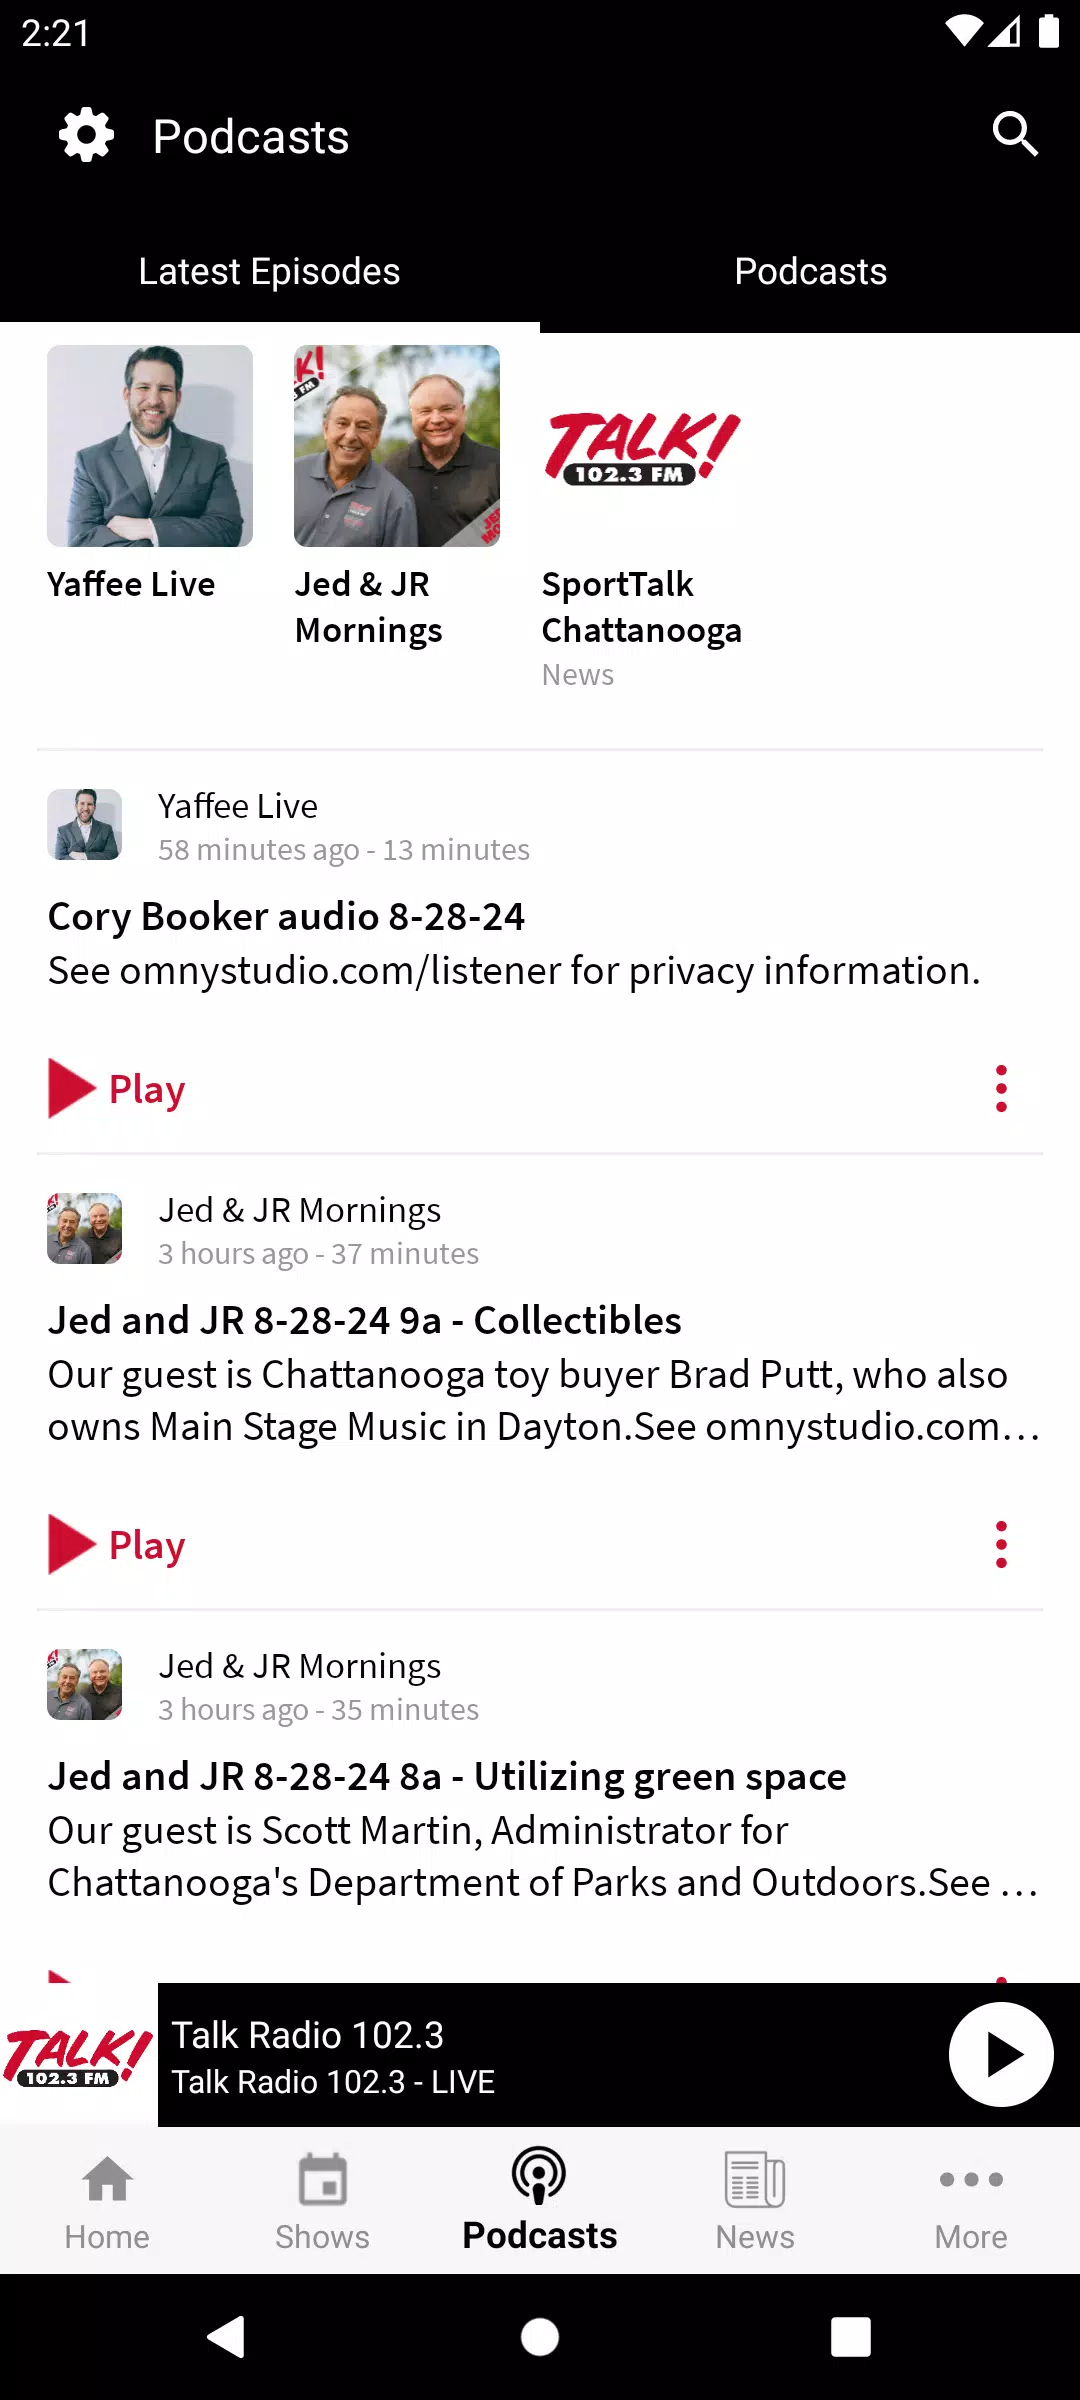The image size is (1080, 2400).
Task: Read the Brad Putt toy buyer description text
Action: (543, 1401)
